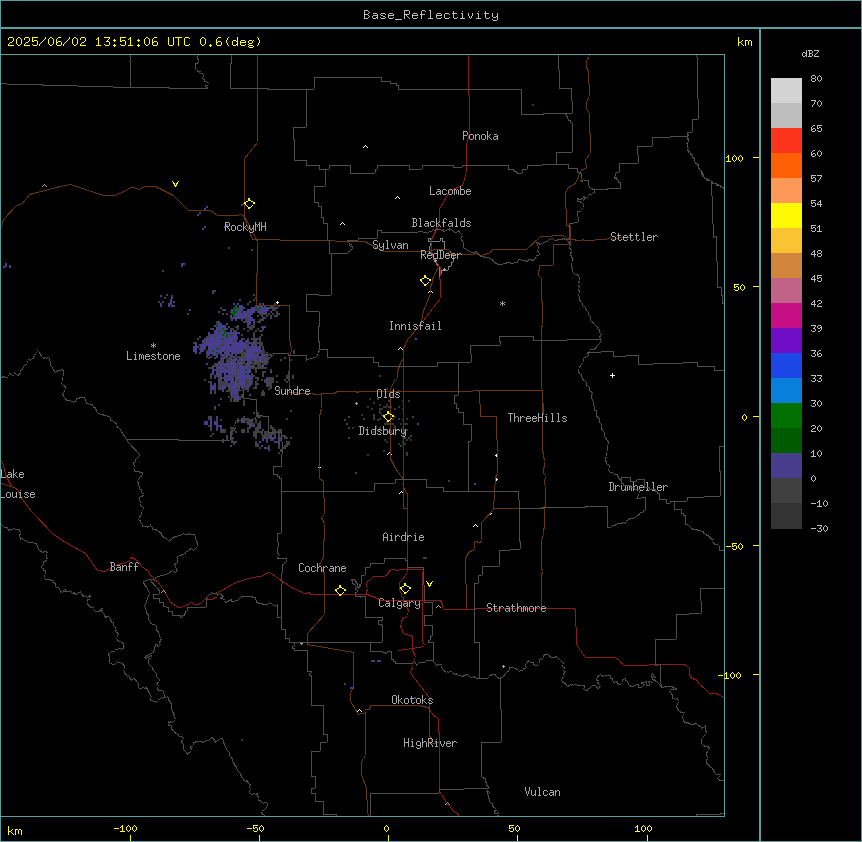
Task: Select the Strathmore map label
Action: (516, 608)
